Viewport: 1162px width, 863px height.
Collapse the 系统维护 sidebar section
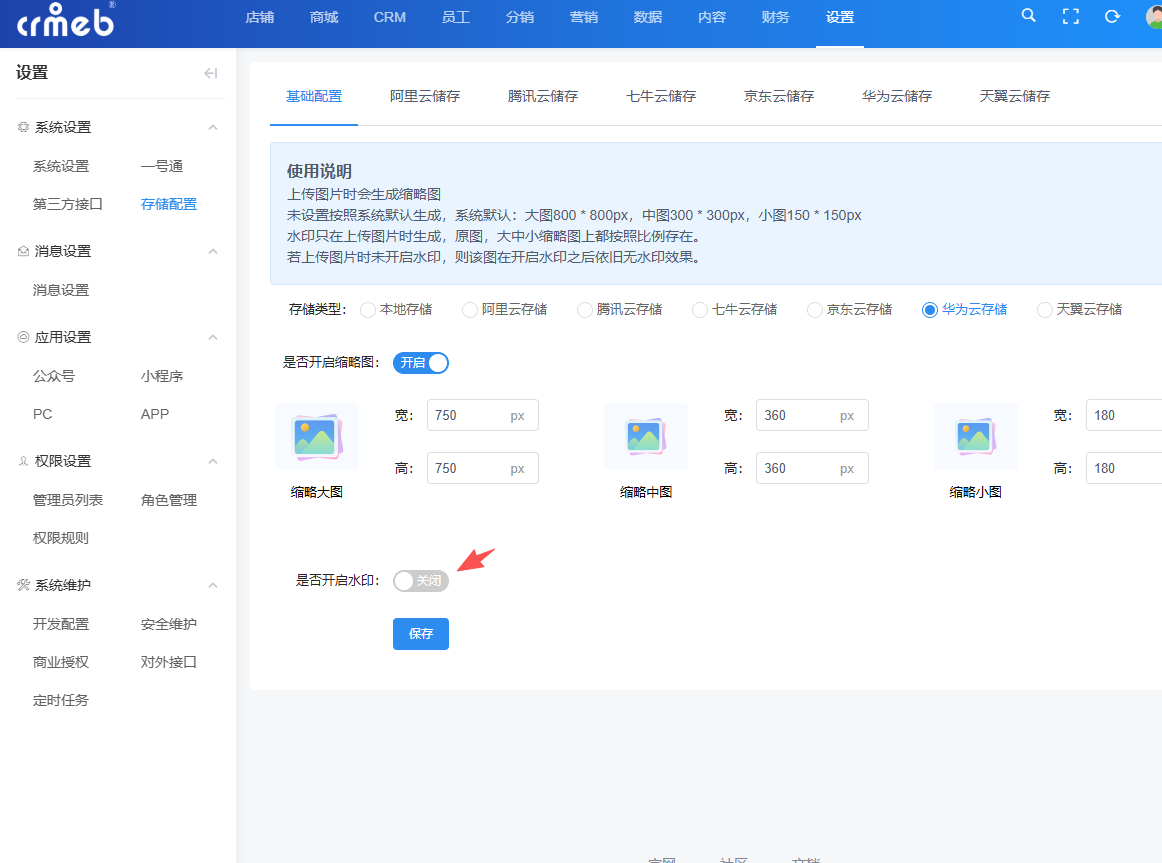(x=213, y=585)
